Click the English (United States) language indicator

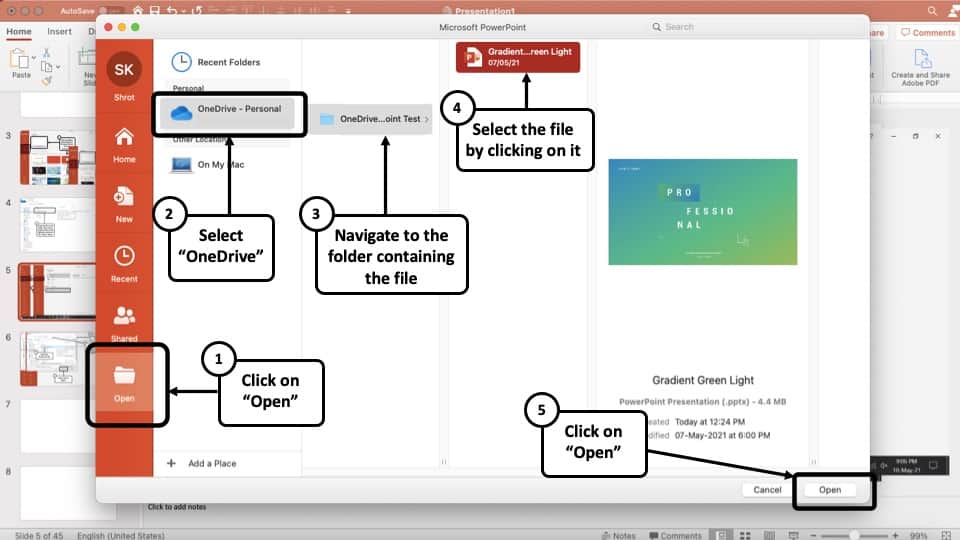pos(121,536)
